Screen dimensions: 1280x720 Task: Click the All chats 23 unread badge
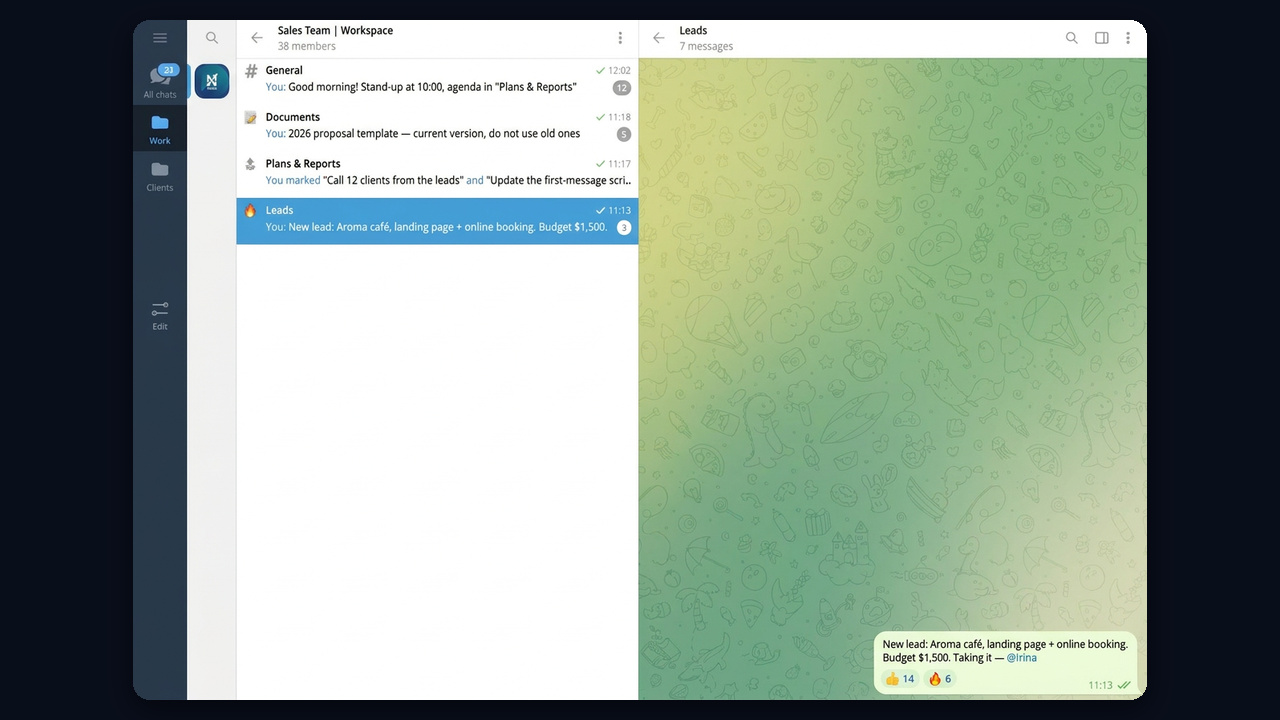(x=168, y=70)
